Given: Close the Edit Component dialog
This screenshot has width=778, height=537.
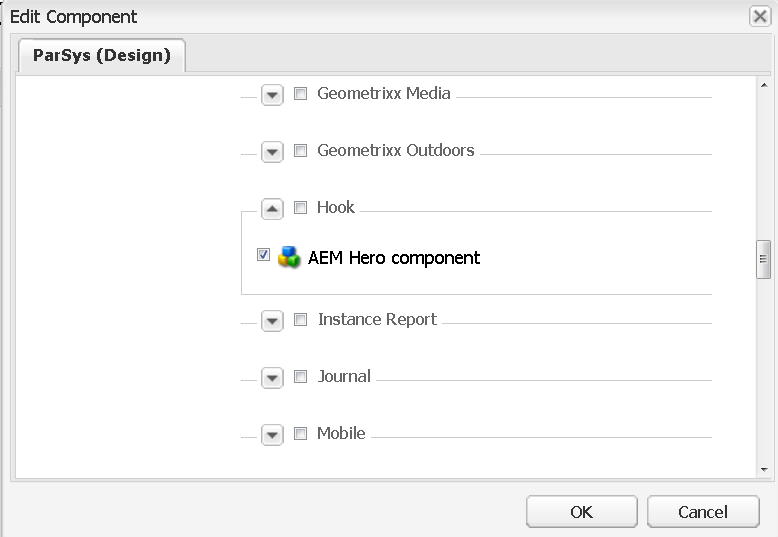Looking at the screenshot, I should pyautogui.click(x=759, y=16).
